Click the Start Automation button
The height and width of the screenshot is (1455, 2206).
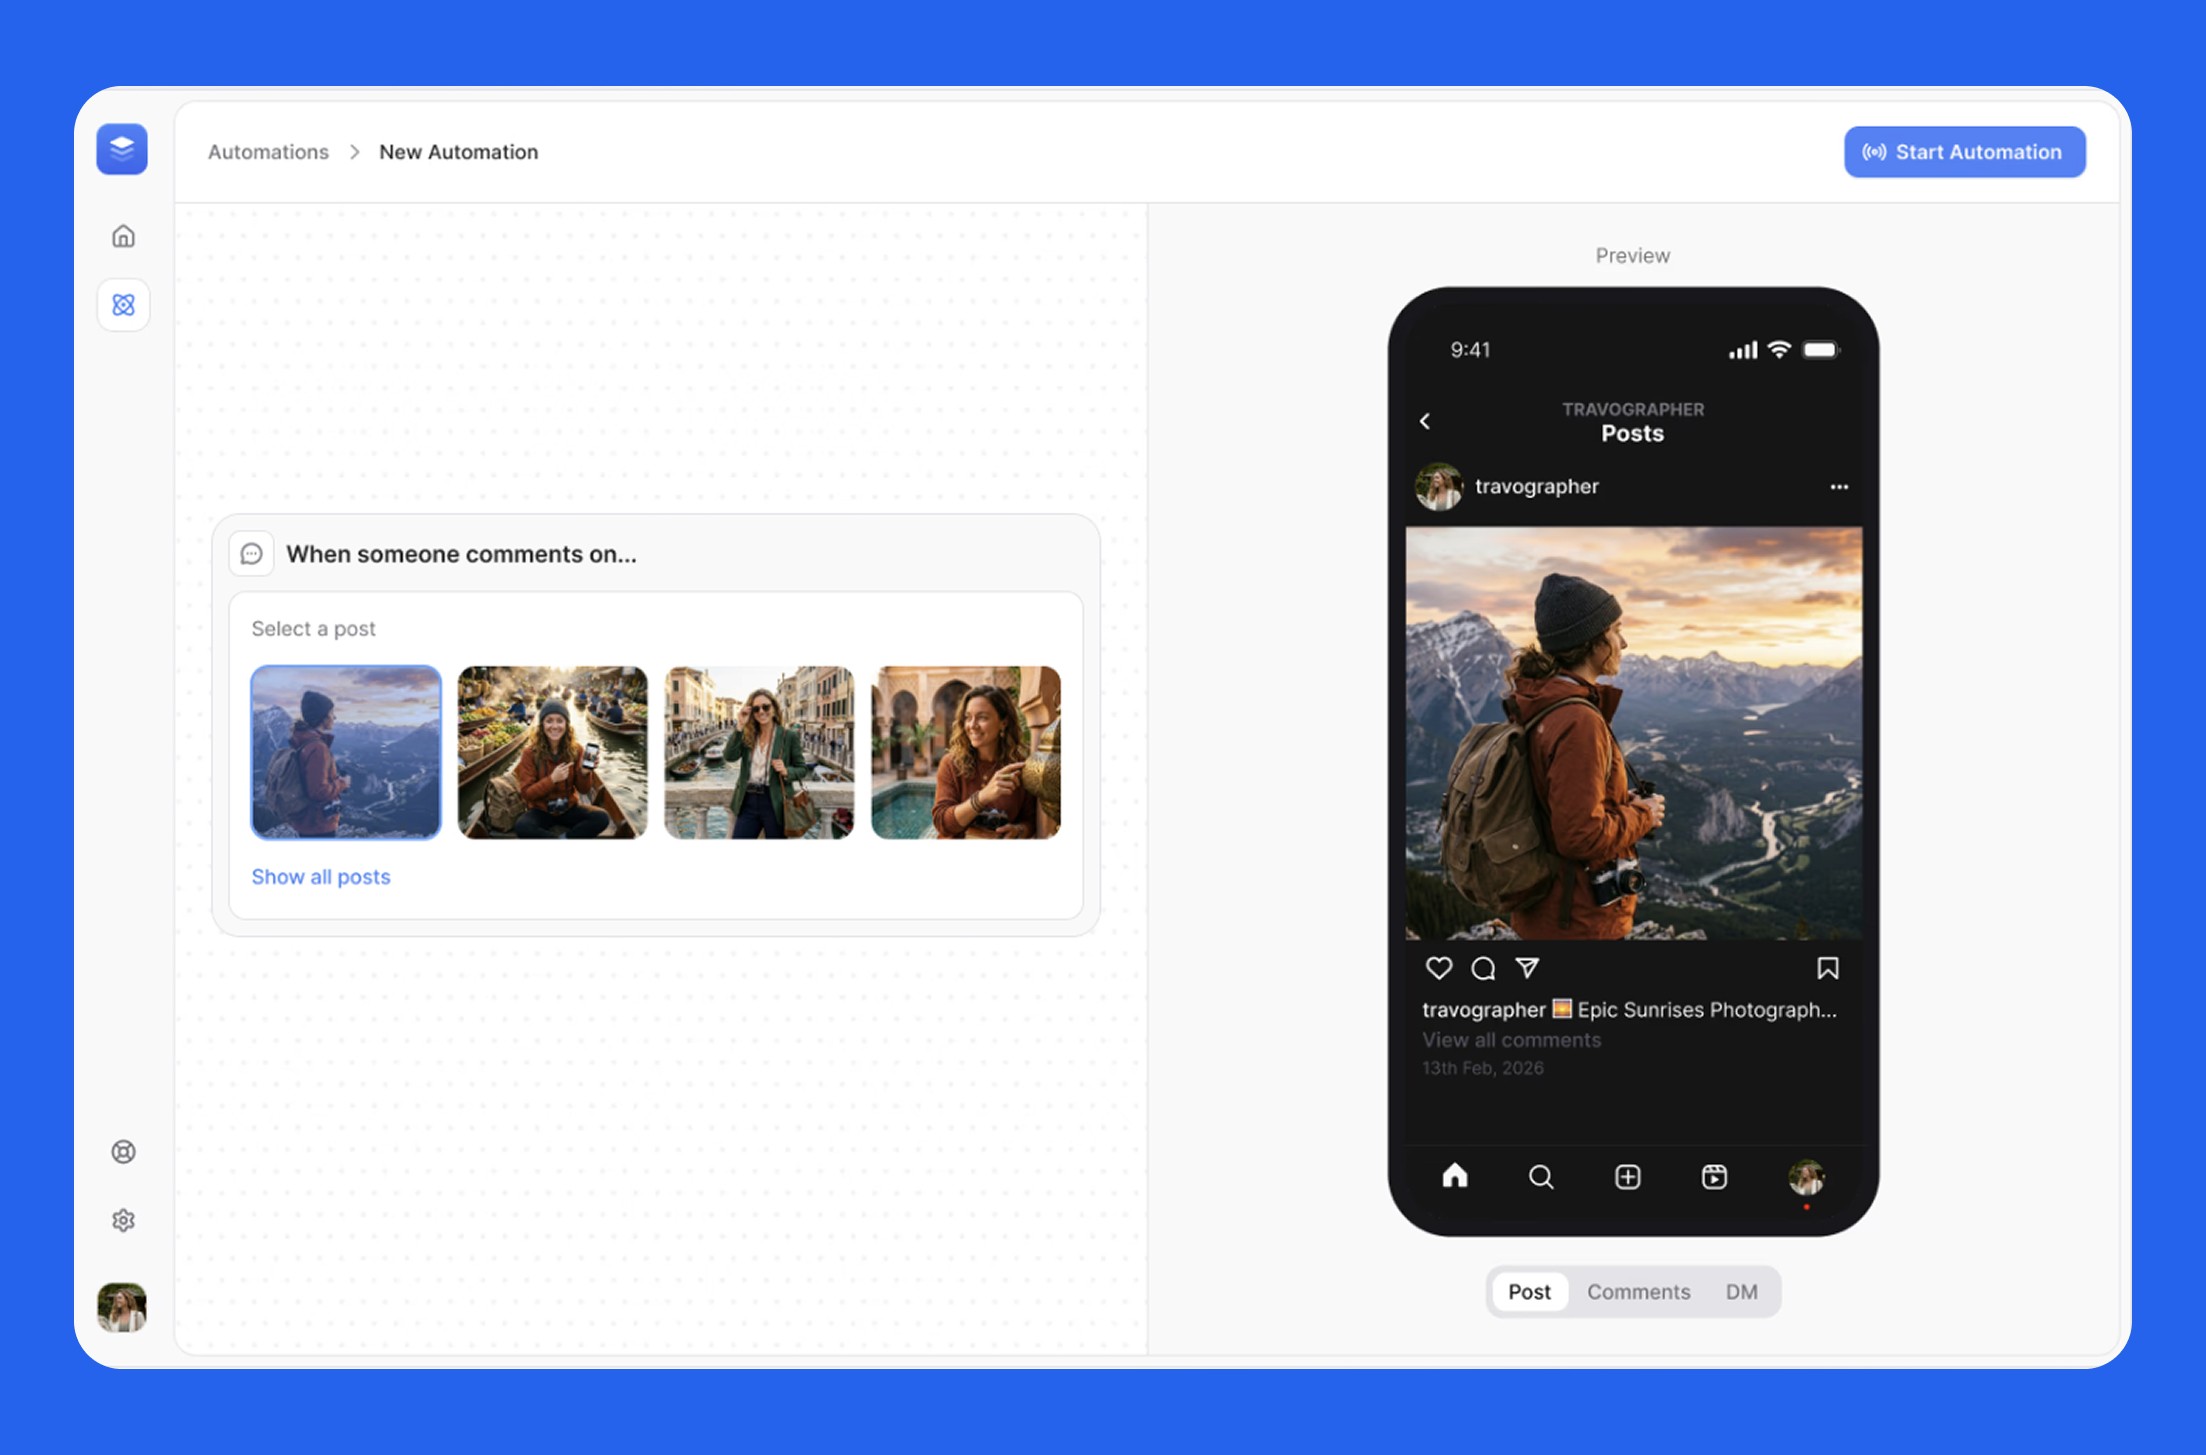point(1964,152)
